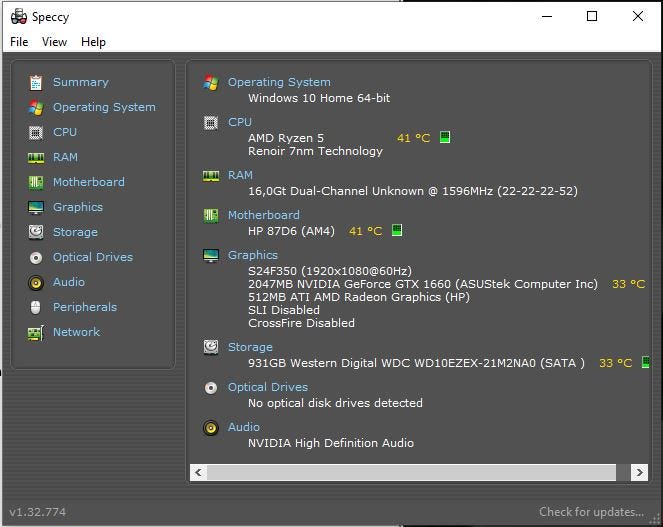This screenshot has height=527, width=663.
Task: Click the horizontal scrollbar thumb
Action: click(x=411, y=472)
